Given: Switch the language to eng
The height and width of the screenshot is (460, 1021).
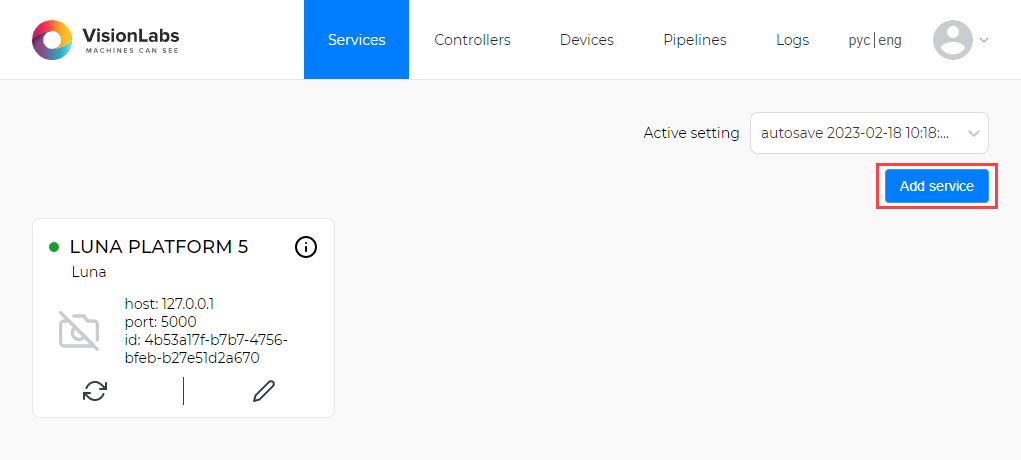Looking at the screenshot, I should pyautogui.click(x=890, y=40).
